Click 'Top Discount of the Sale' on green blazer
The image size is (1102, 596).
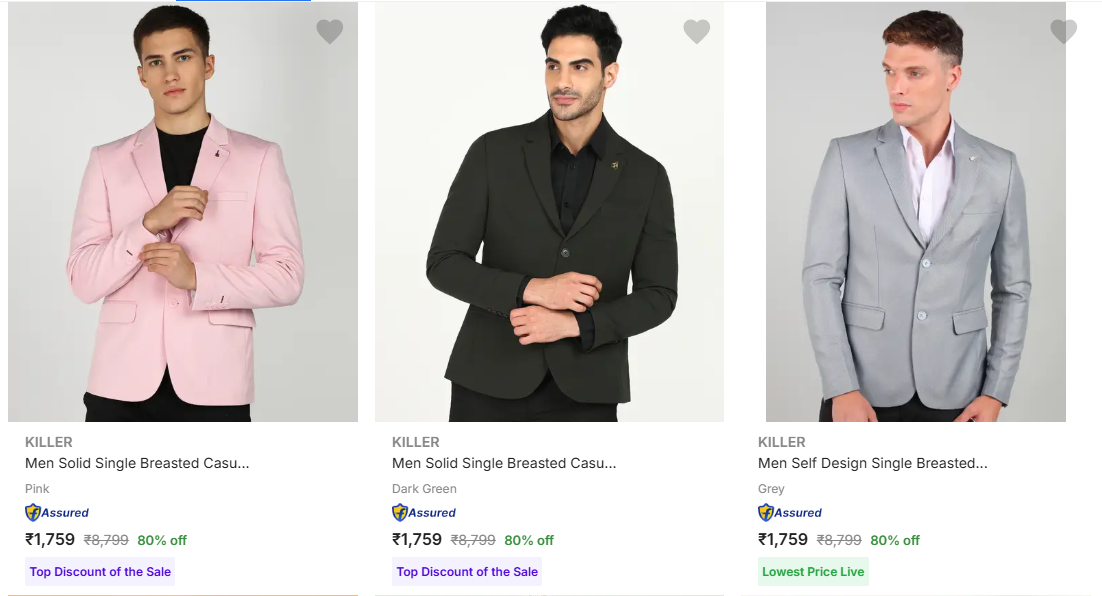click(467, 572)
